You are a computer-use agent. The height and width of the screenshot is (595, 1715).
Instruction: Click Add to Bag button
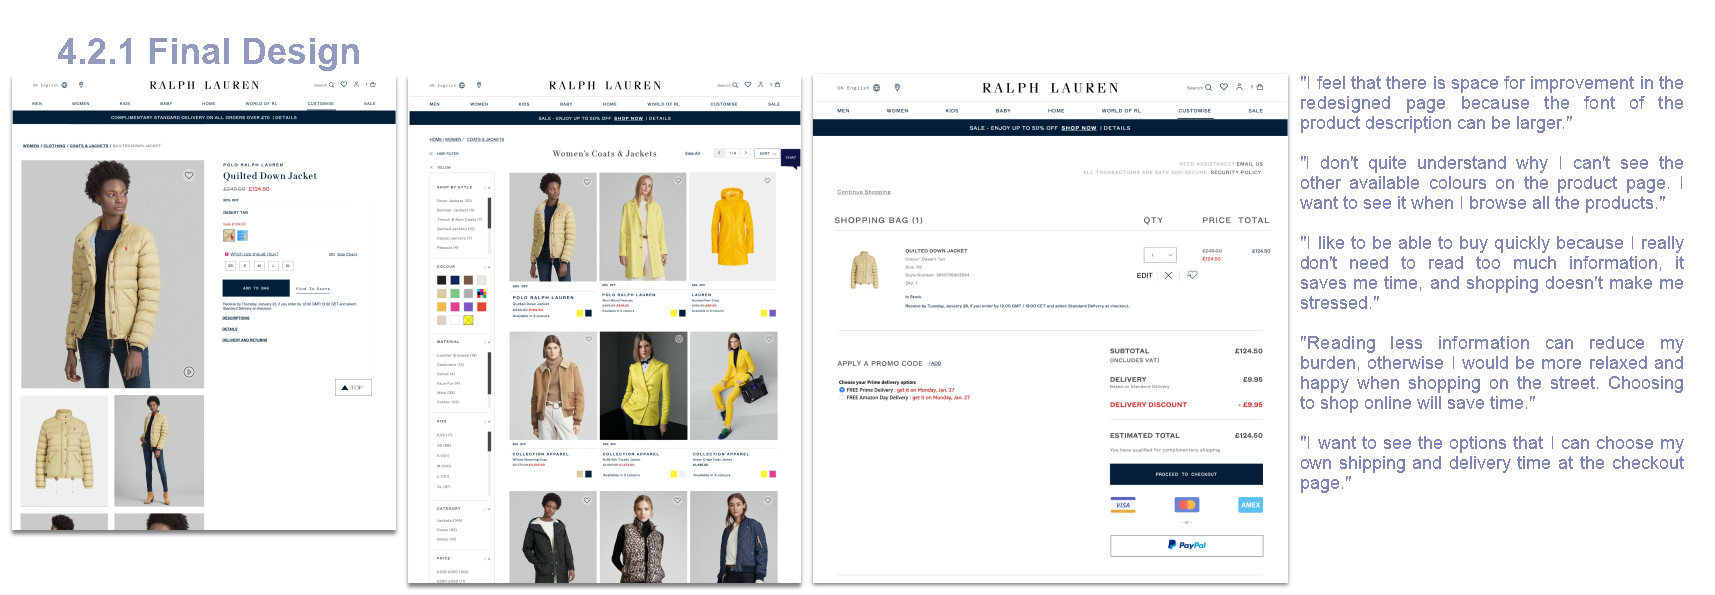pos(256,288)
